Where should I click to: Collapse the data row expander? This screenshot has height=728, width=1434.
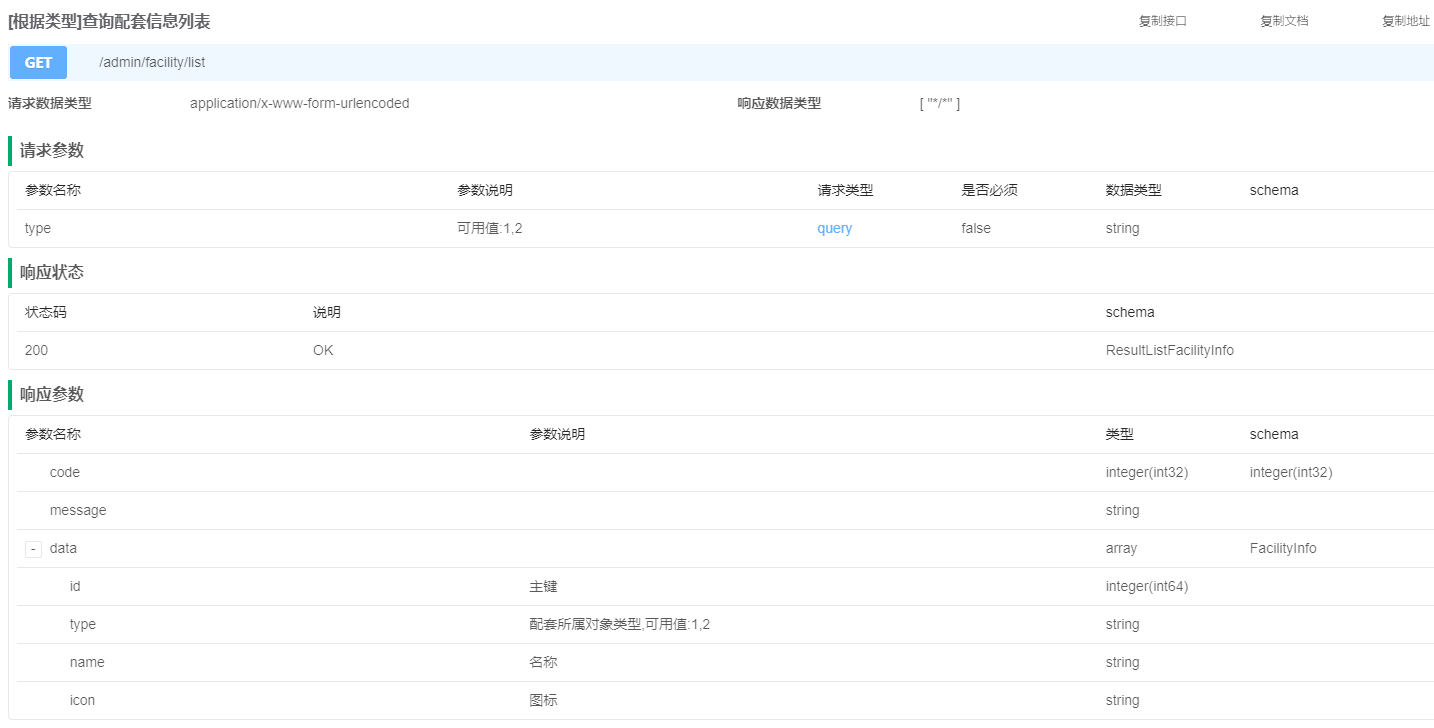coord(34,549)
